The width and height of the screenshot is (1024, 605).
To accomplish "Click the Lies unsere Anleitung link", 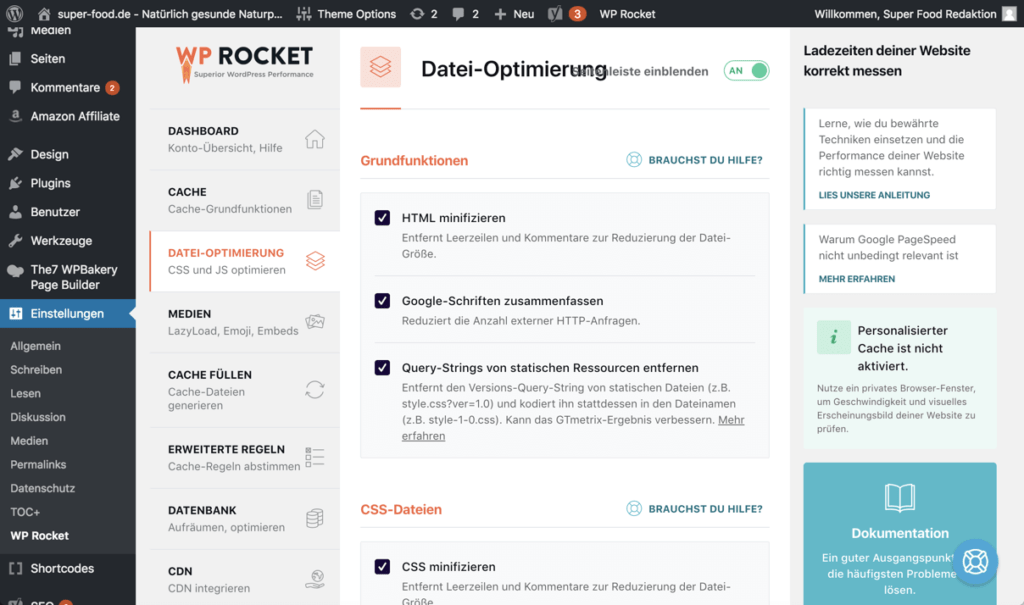I will point(874,195).
